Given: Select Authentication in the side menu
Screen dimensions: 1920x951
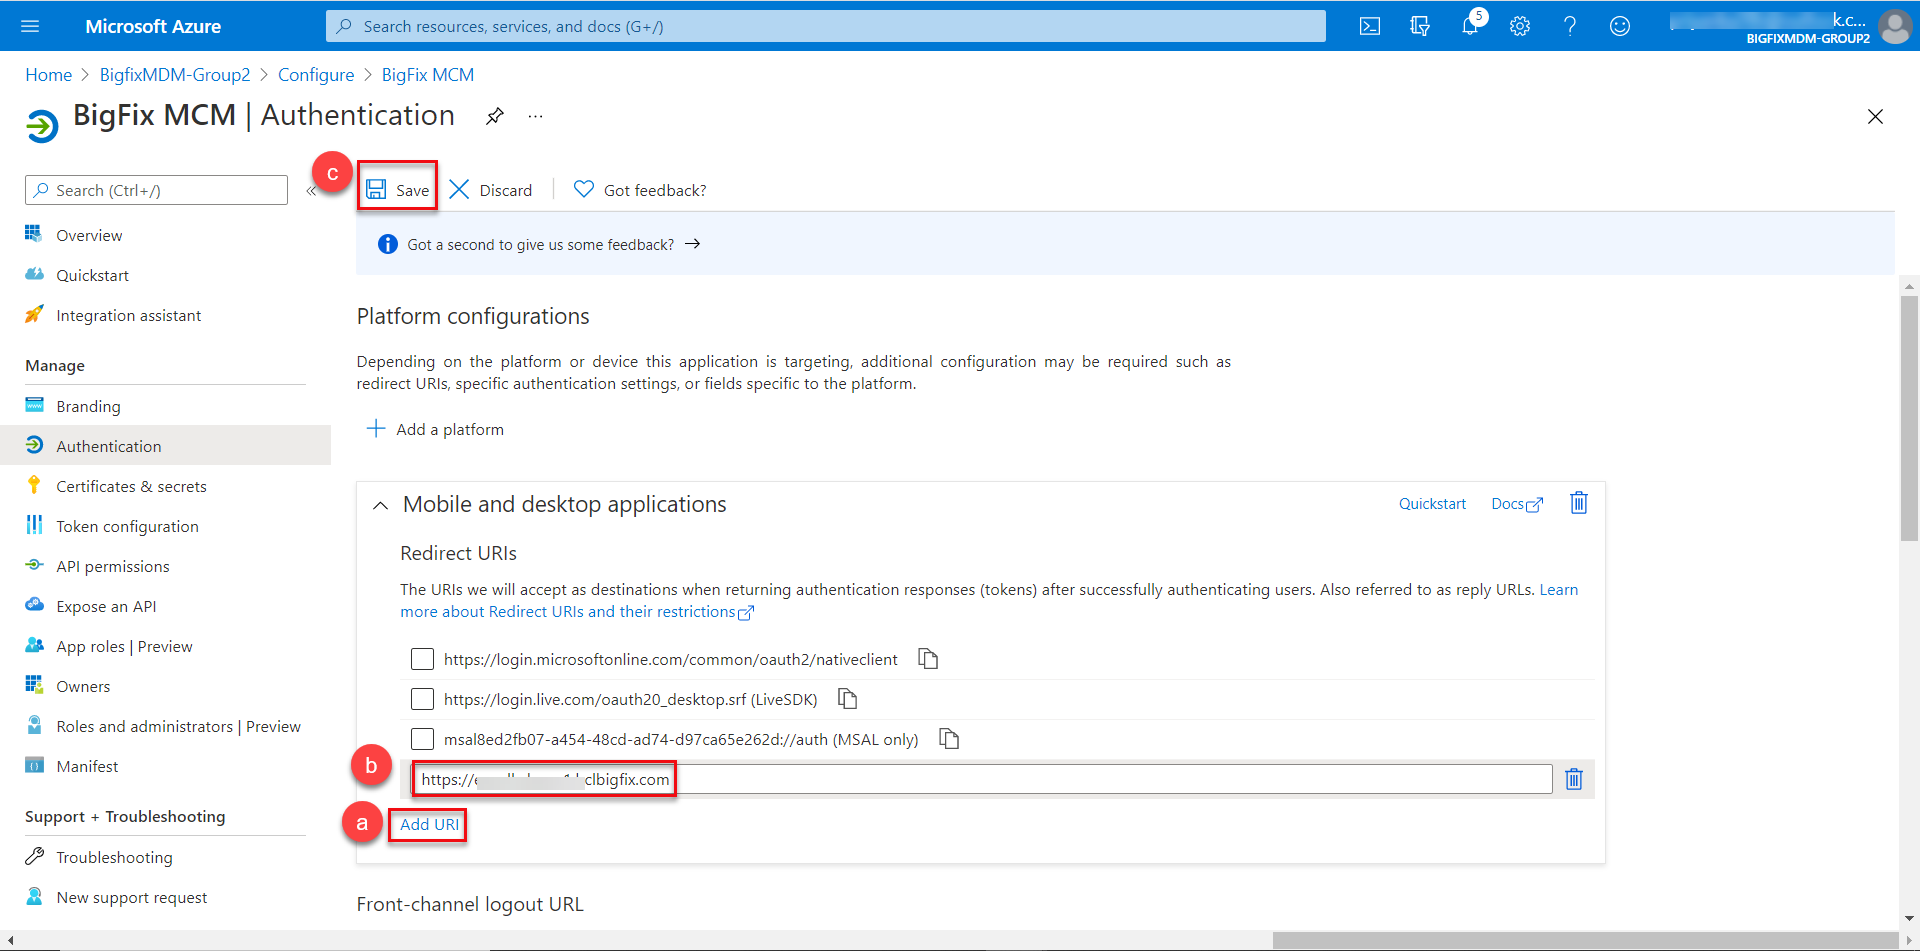Looking at the screenshot, I should click(x=165, y=446).
